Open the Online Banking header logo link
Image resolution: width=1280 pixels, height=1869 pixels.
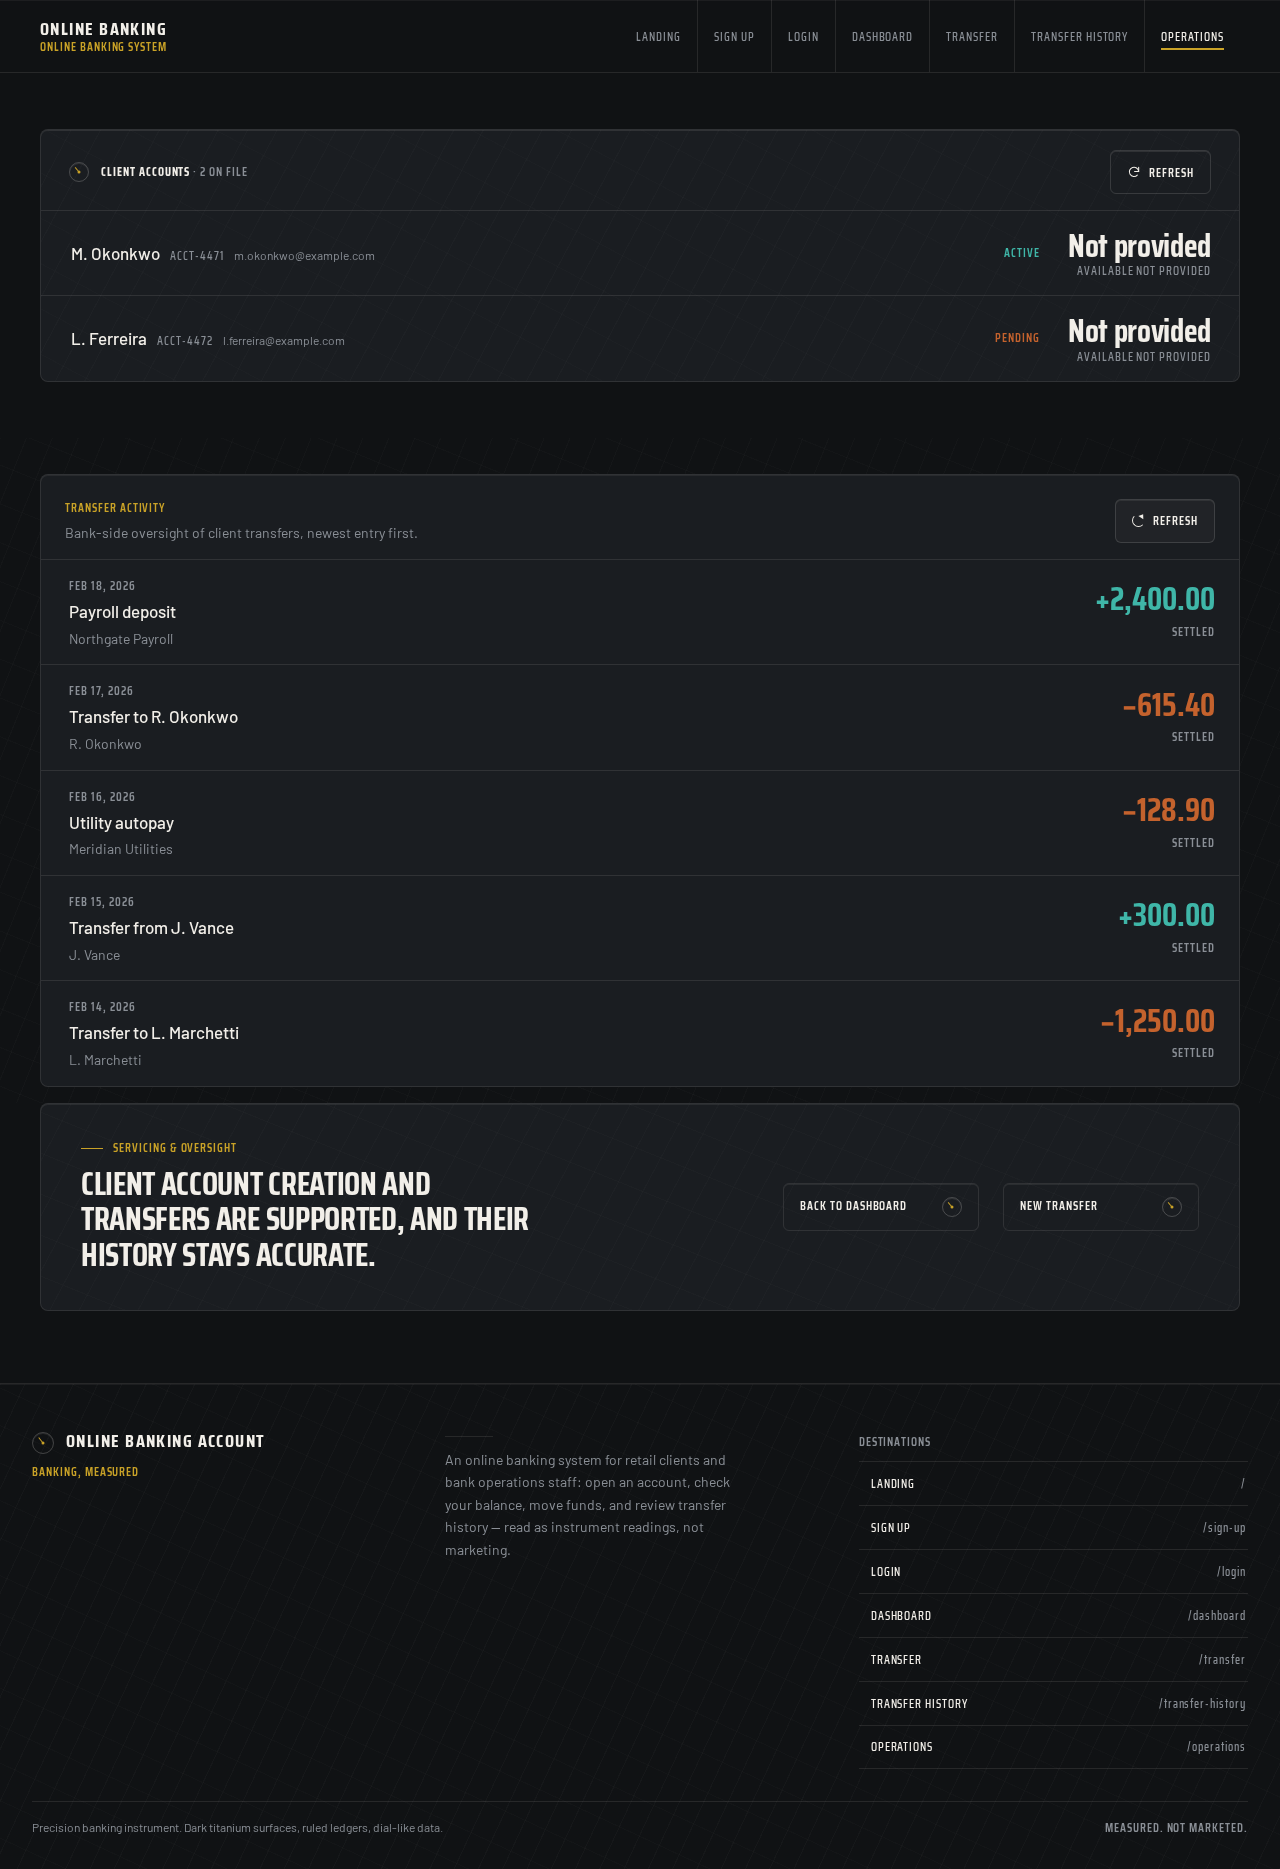[x=103, y=37]
